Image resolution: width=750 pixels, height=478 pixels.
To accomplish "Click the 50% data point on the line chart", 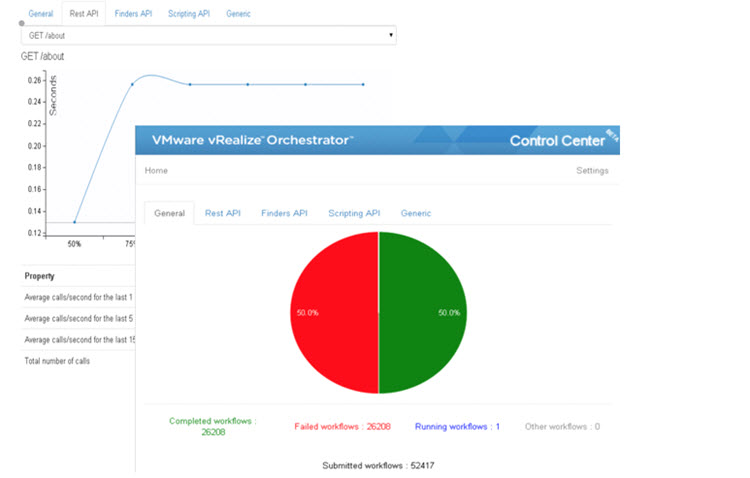I will (75, 222).
